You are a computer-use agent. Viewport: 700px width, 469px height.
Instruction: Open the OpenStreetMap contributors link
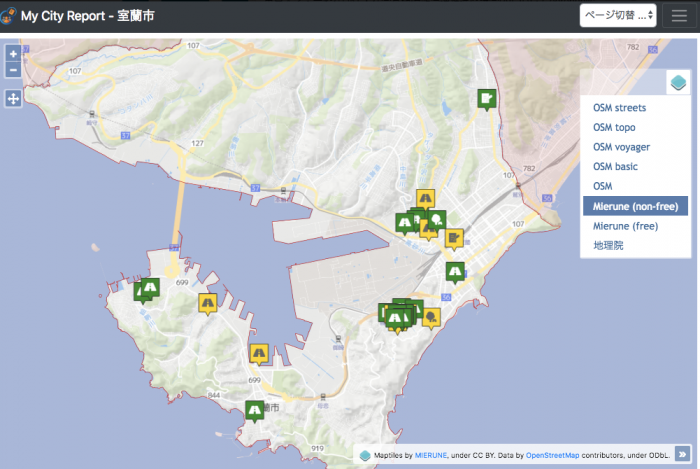552,455
